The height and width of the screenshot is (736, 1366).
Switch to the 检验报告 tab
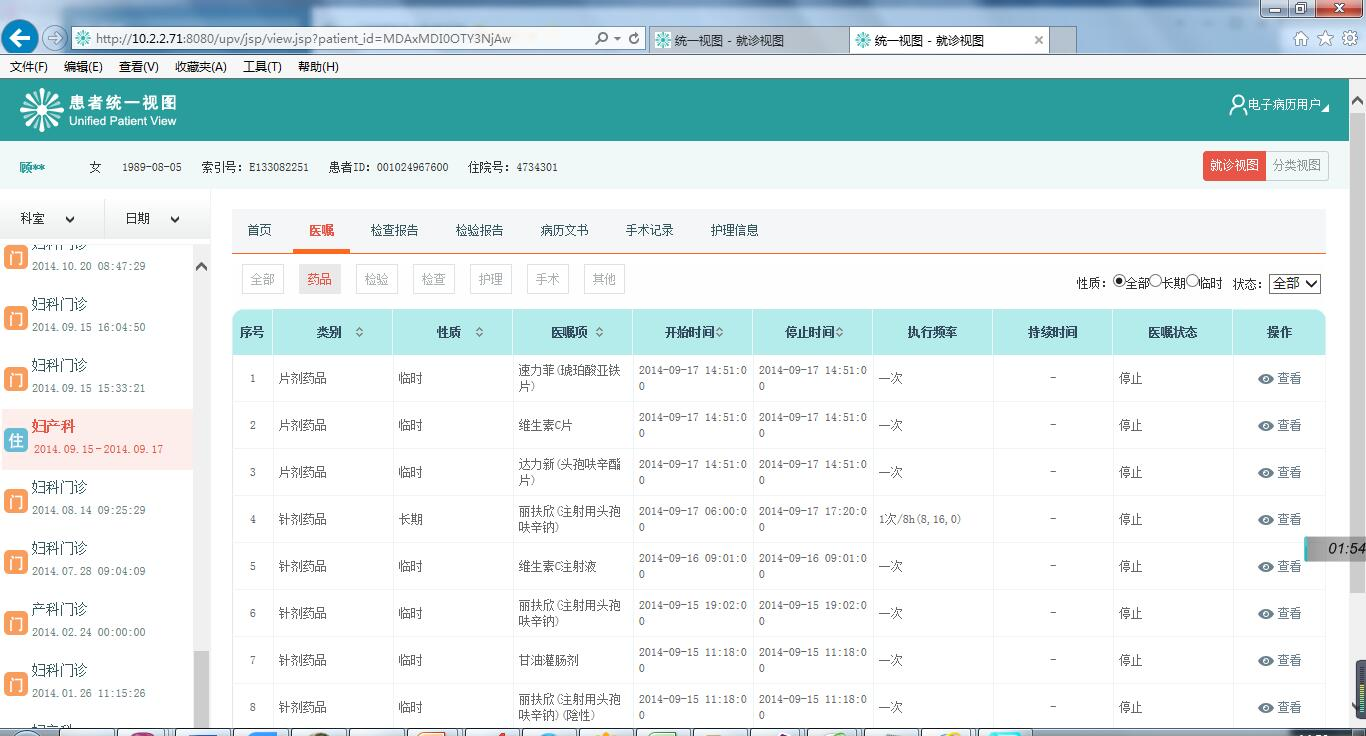click(479, 230)
